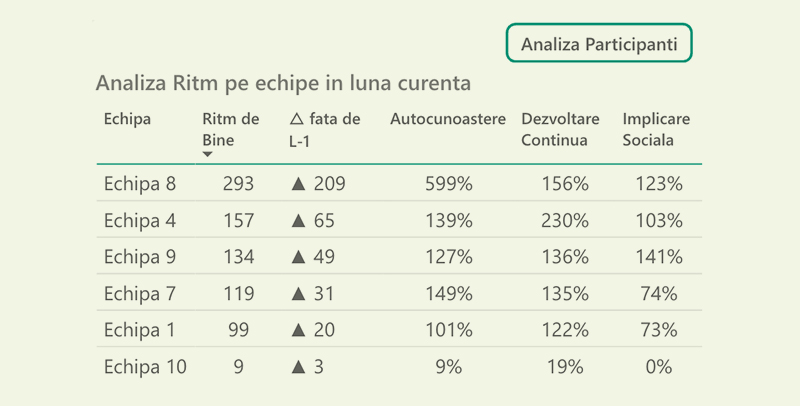
Task: Click the up triangle icon for Echipa 4
Action: [x=297, y=221]
